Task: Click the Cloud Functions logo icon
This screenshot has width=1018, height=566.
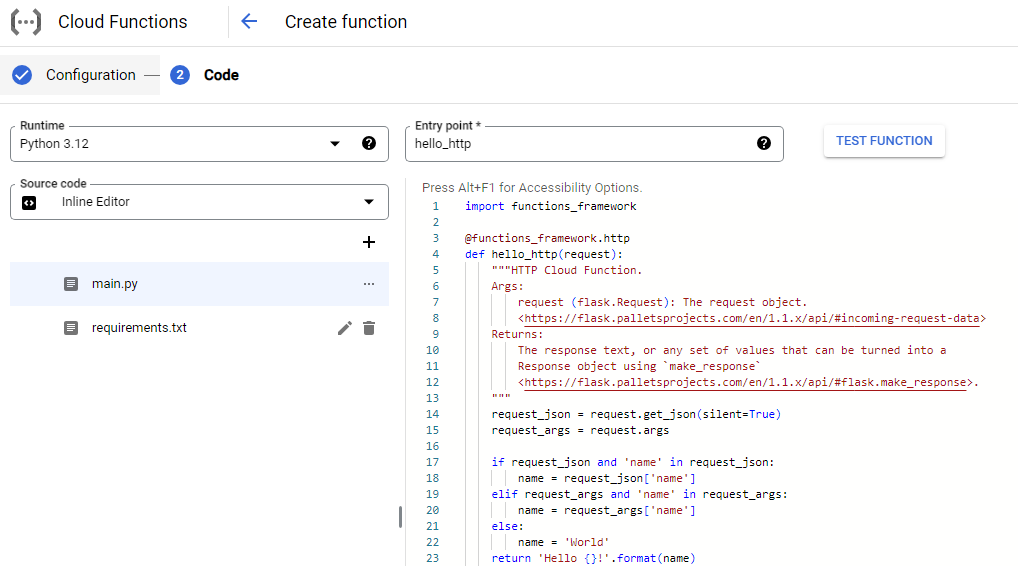Action: (26, 22)
